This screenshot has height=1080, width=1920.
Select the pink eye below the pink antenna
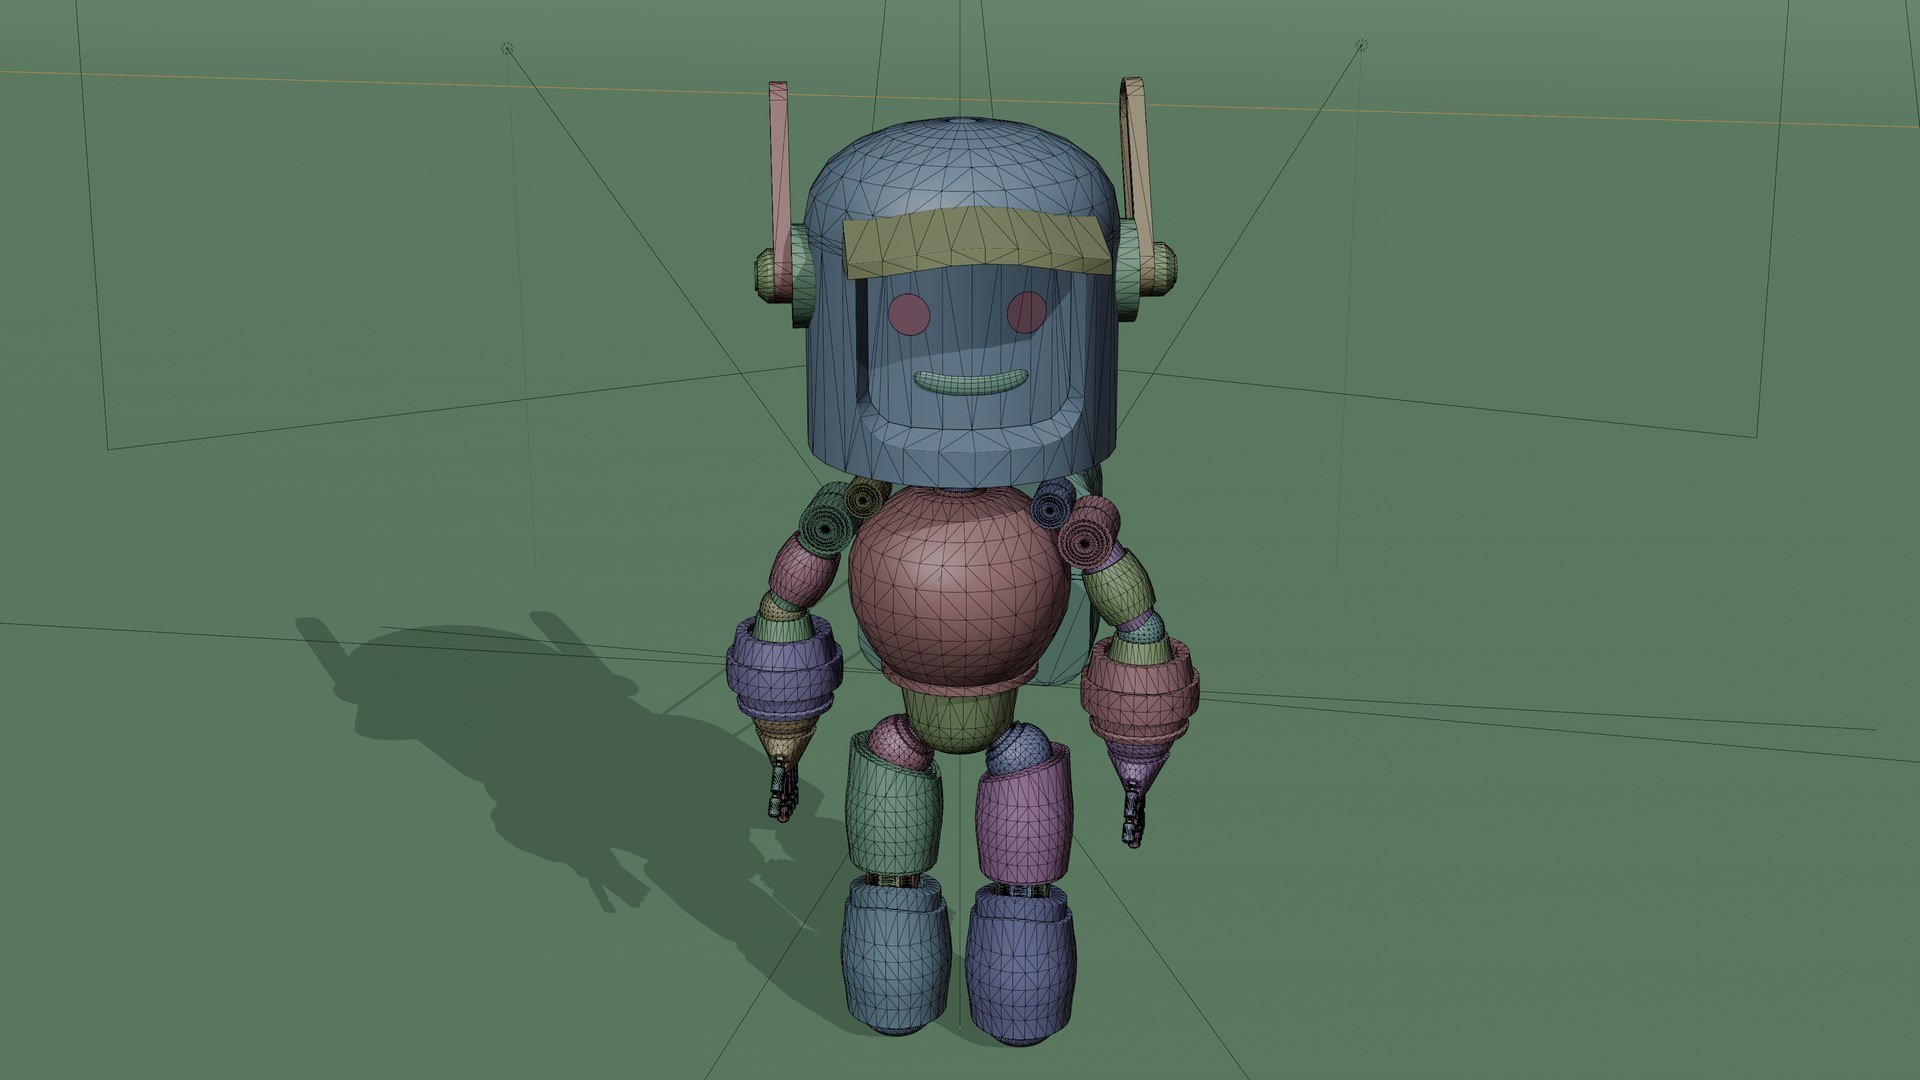click(909, 314)
